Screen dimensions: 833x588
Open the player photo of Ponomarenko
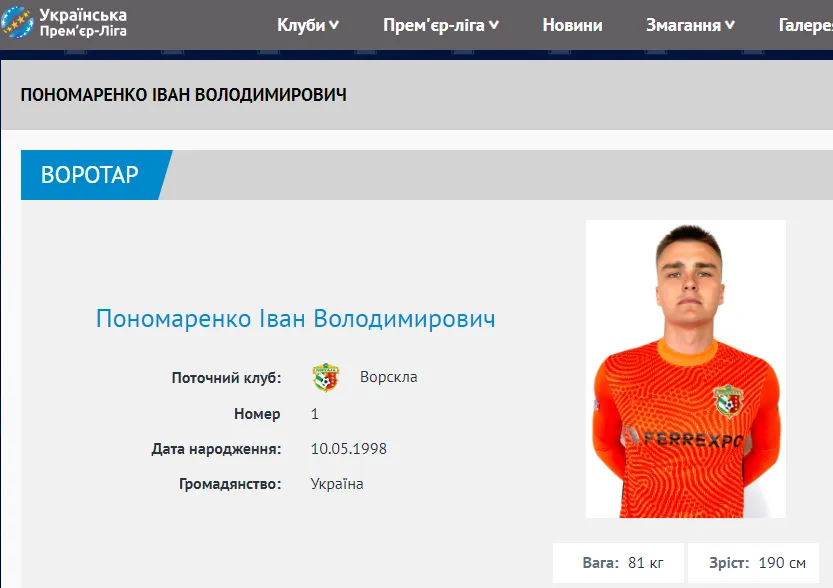685,369
